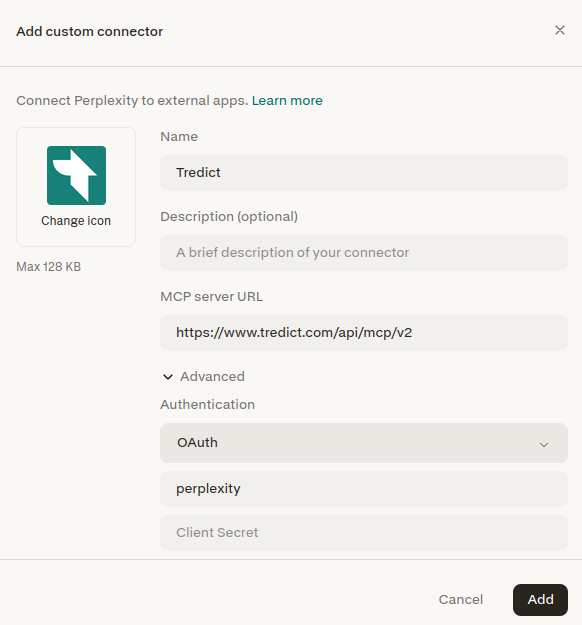Click the Description (optional) label
This screenshot has height=625, width=582.
(x=229, y=216)
